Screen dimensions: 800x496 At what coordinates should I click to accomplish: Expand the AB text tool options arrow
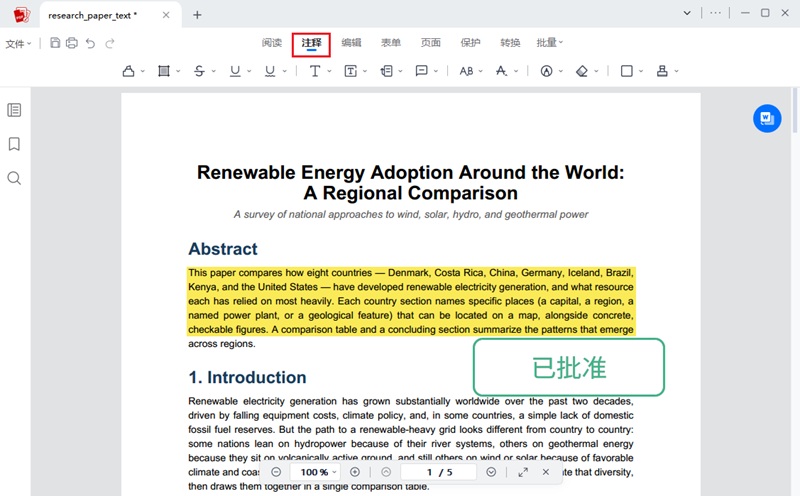click(x=481, y=71)
